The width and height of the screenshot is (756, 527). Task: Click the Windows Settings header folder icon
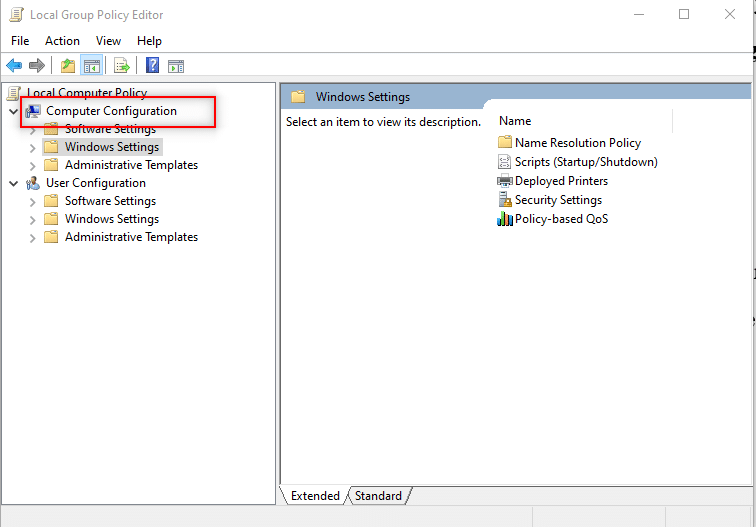point(298,97)
